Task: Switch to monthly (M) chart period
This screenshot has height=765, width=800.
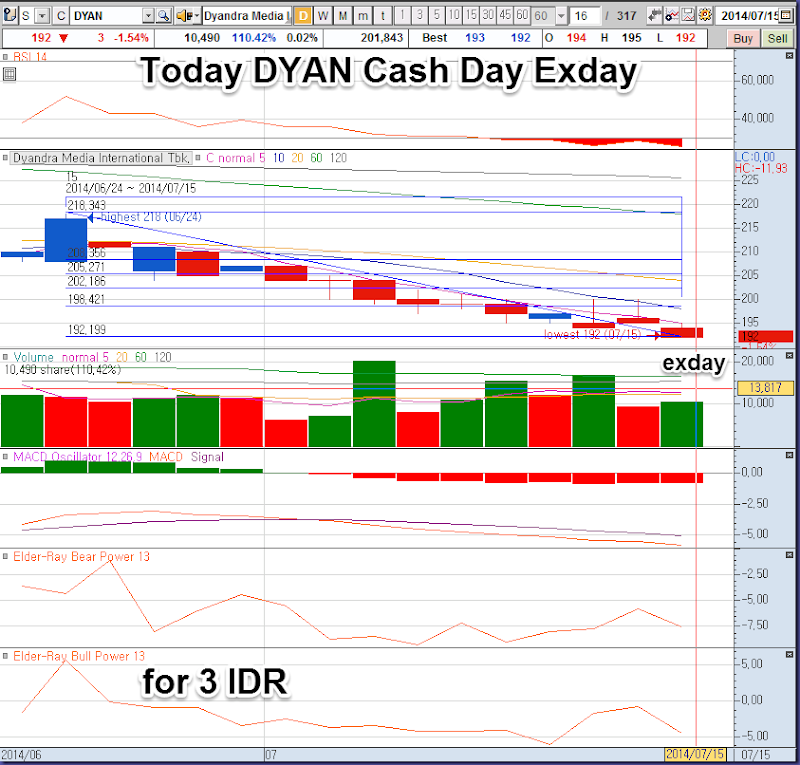Action: tap(343, 16)
